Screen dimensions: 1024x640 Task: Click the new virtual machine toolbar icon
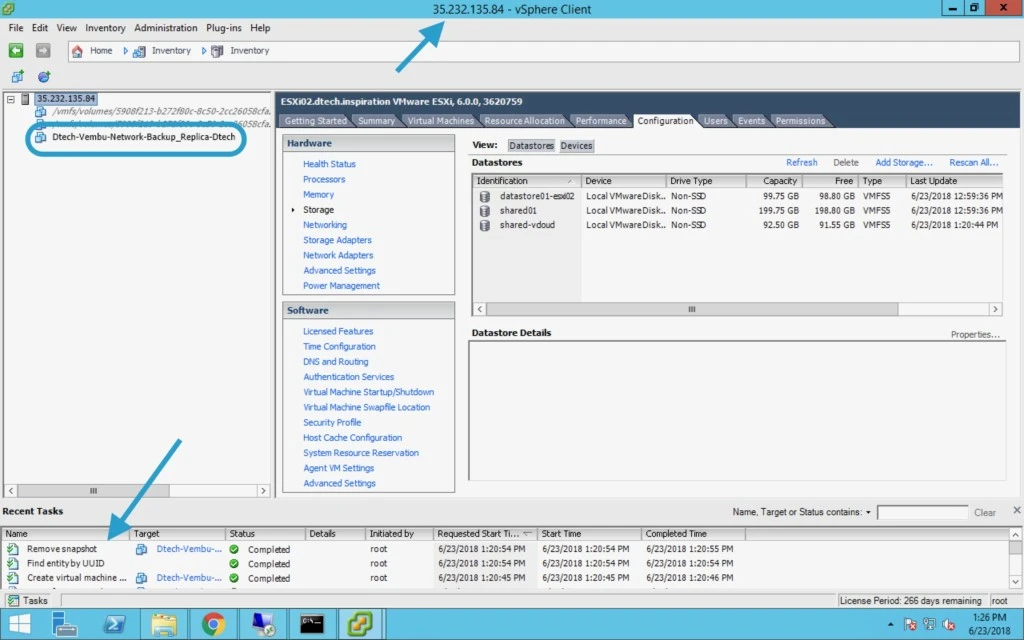click(x=18, y=76)
